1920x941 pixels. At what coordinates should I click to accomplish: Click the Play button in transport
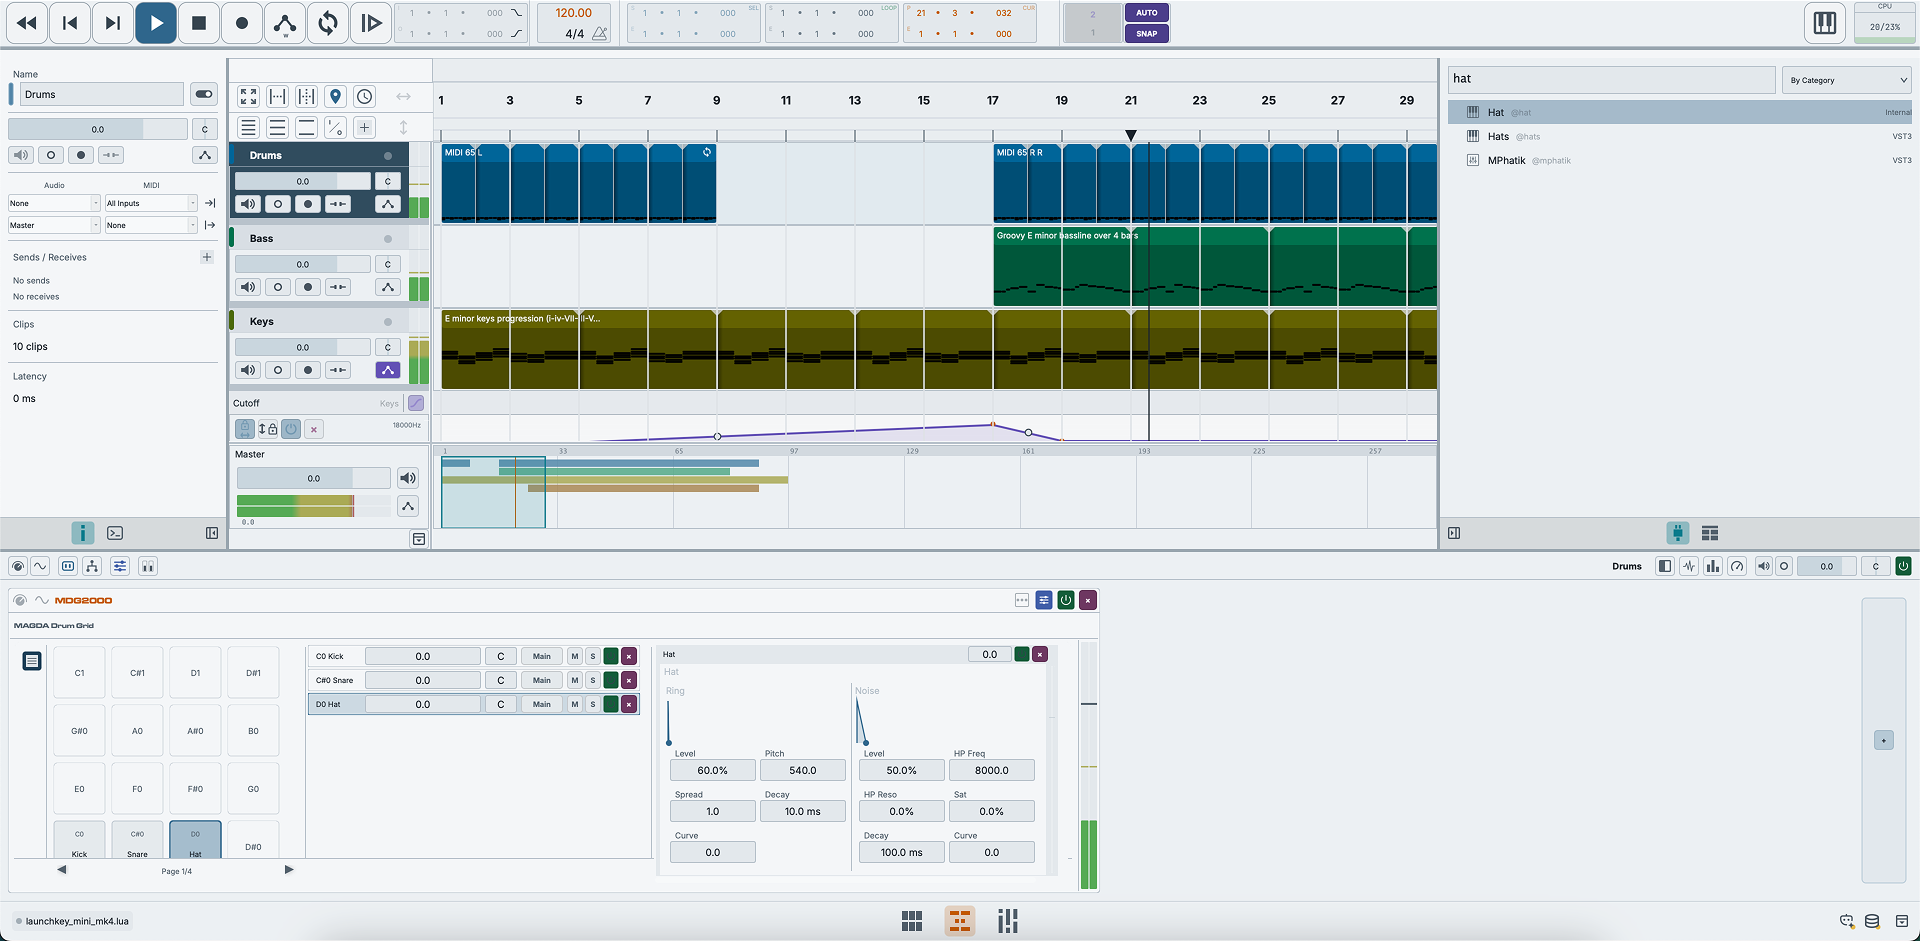[156, 23]
